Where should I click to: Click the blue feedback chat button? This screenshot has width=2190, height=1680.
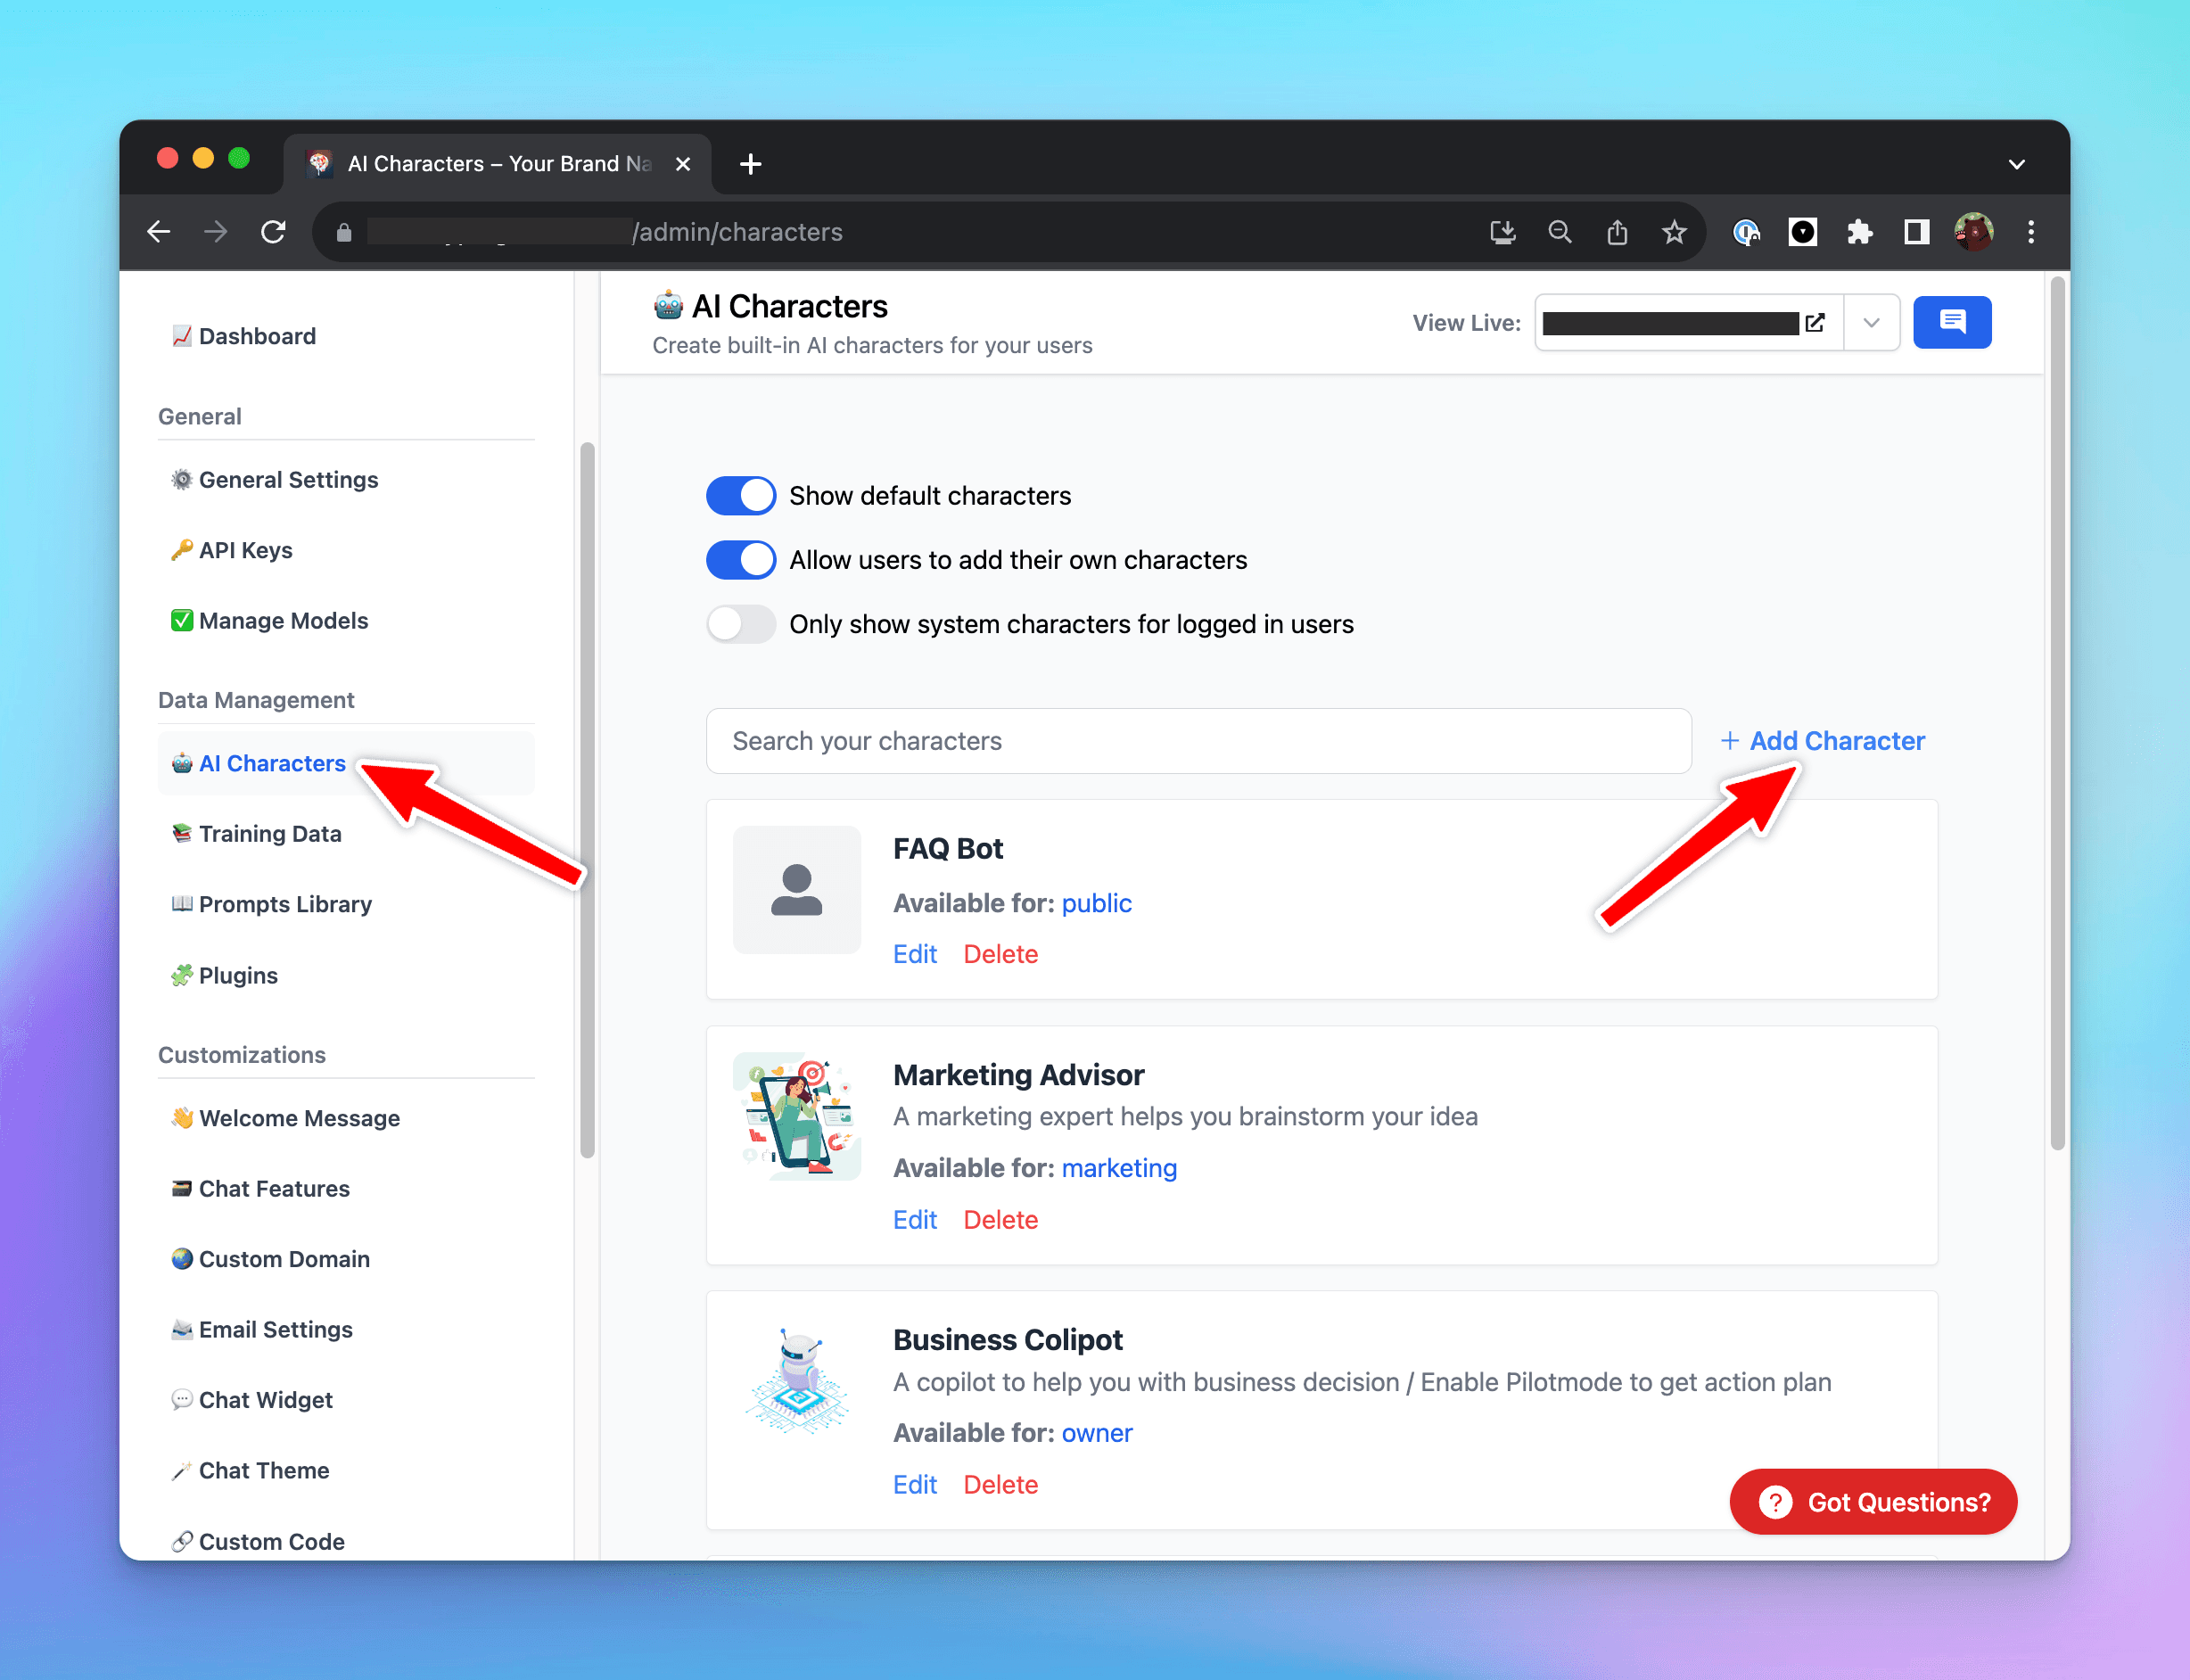coord(1952,322)
